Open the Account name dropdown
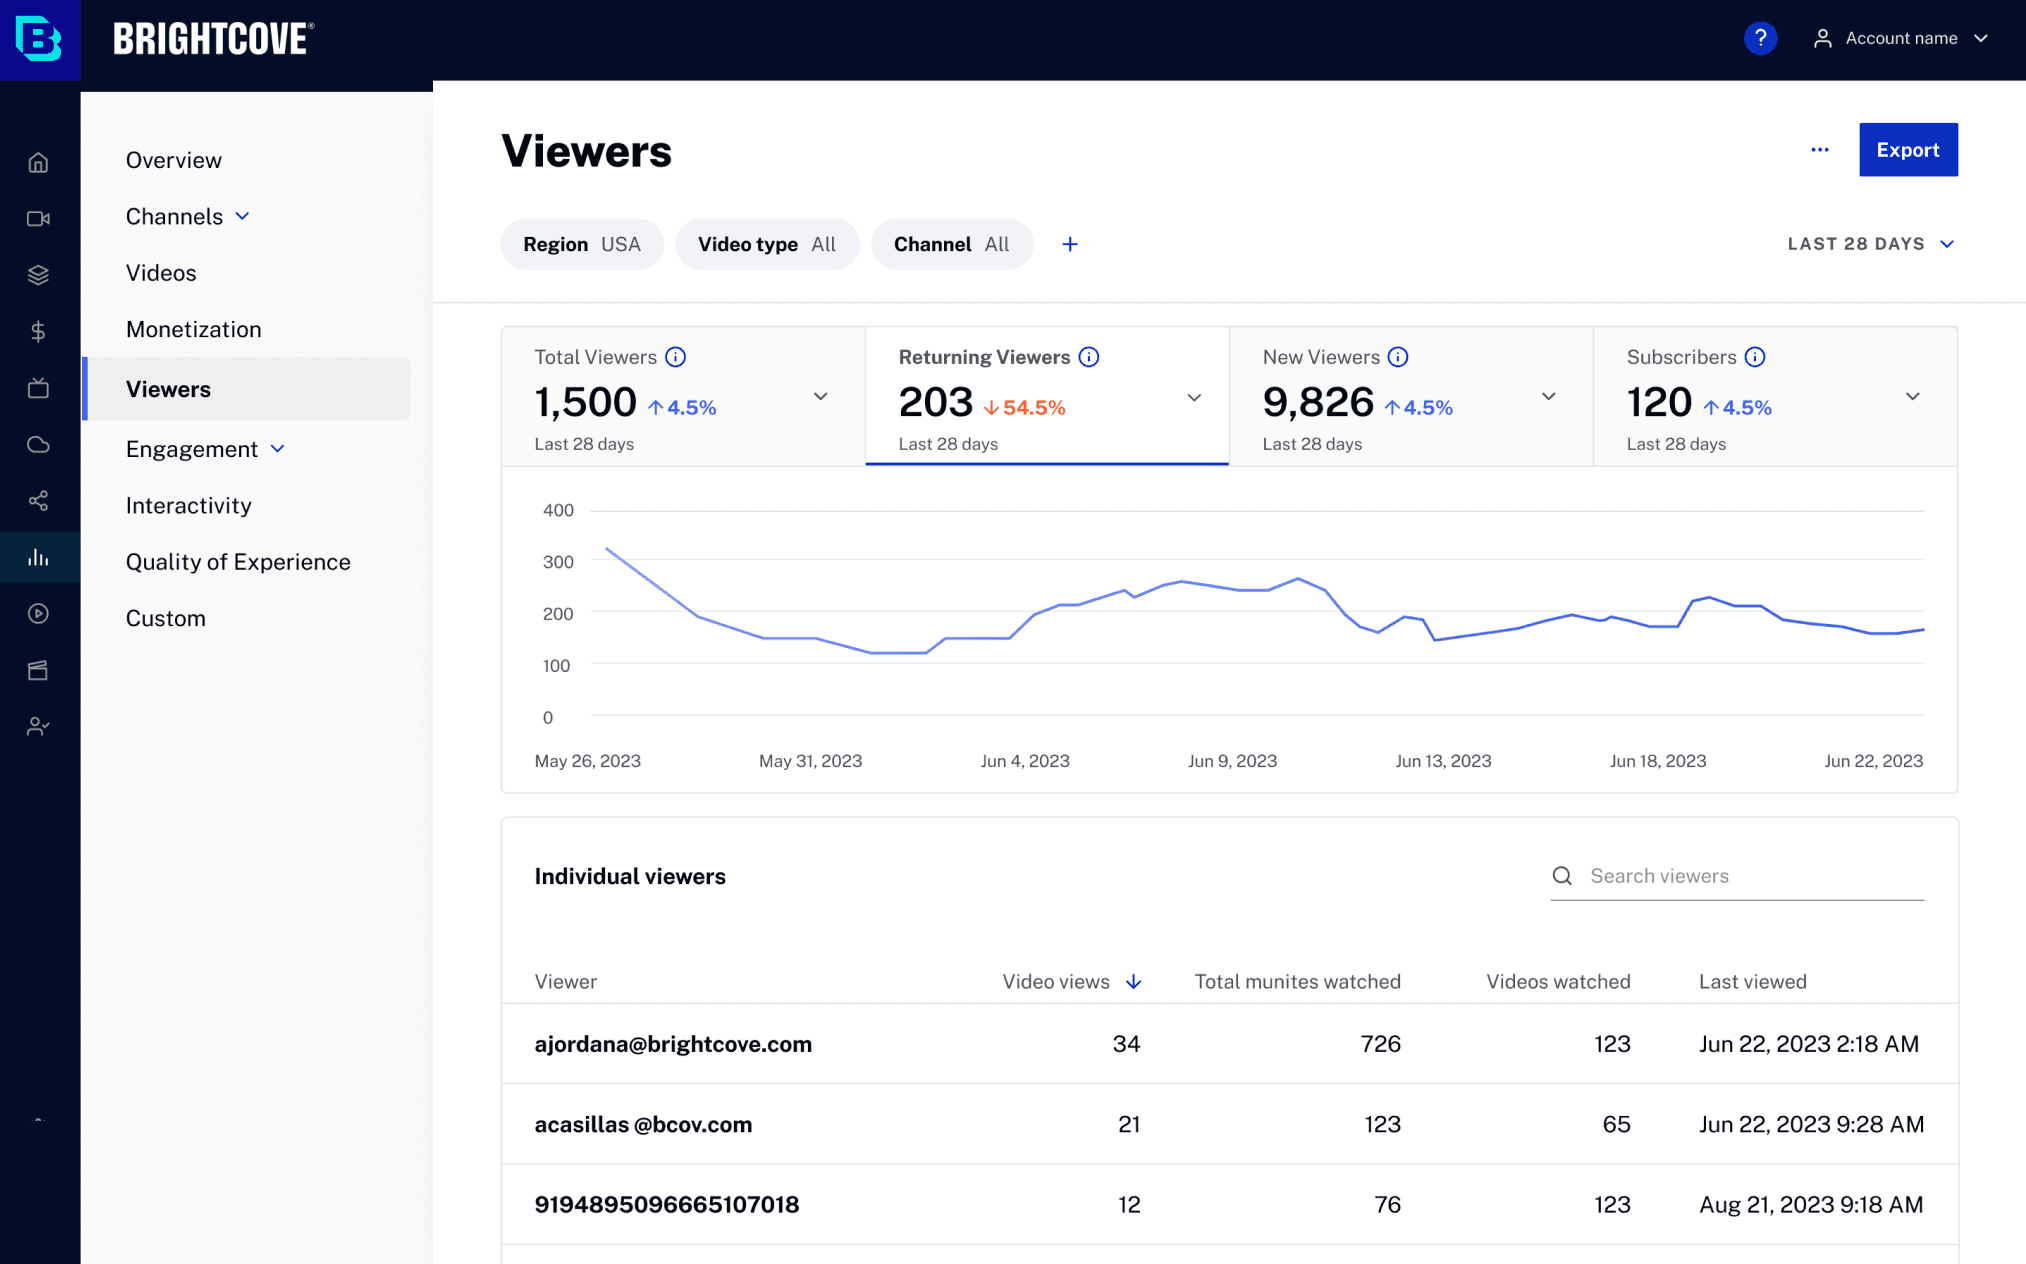This screenshot has height=1264, width=2026. 1901,38
